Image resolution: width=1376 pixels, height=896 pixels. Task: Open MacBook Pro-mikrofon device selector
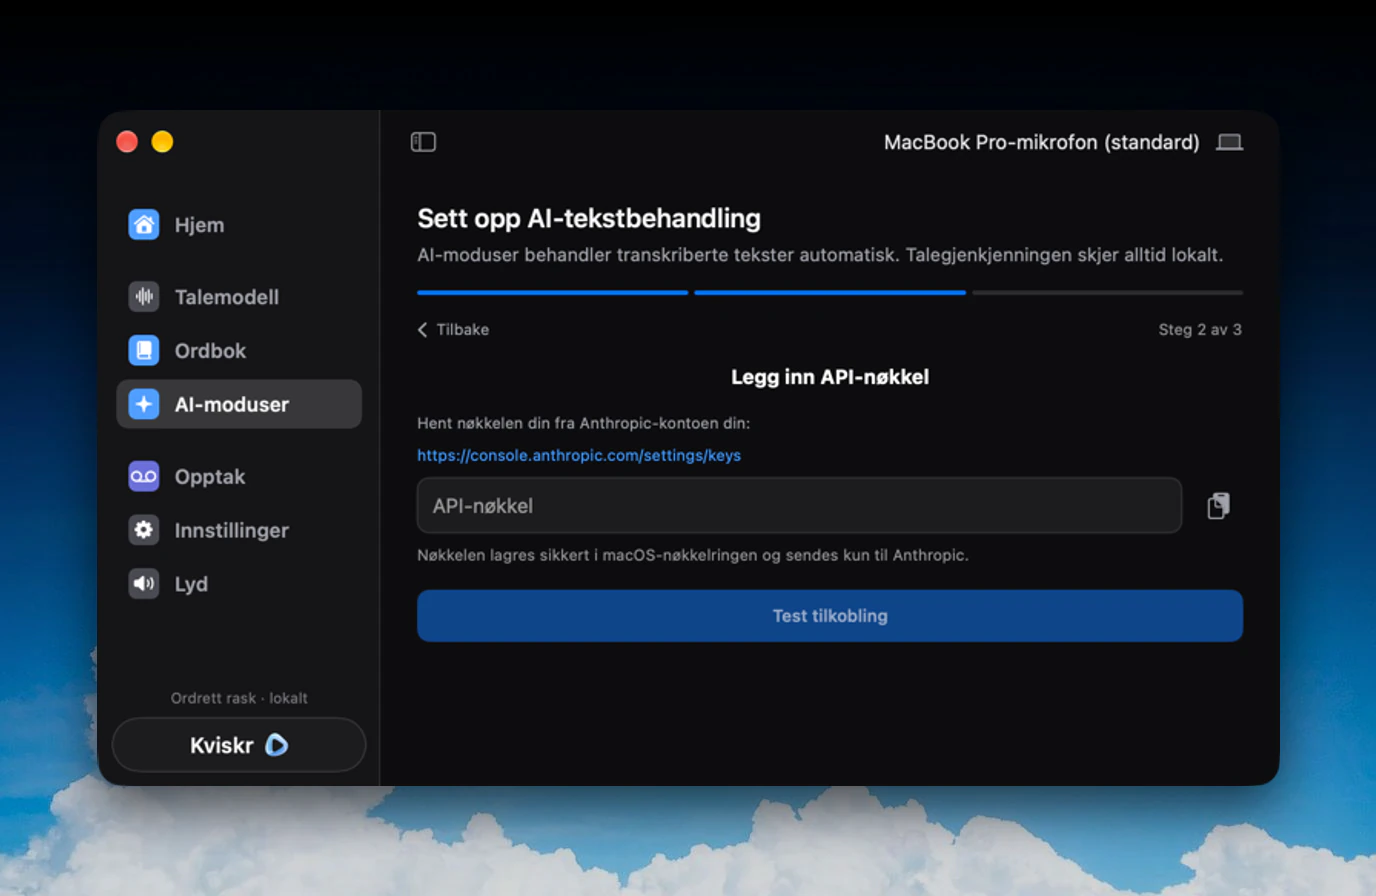tap(1063, 142)
